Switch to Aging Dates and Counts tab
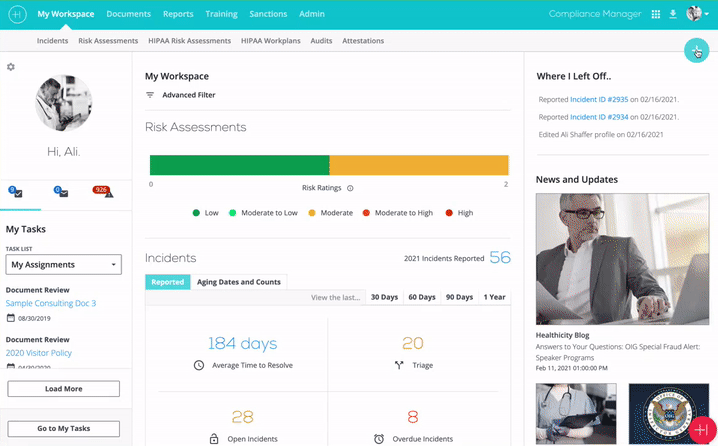The image size is (718, 446). 239,282
